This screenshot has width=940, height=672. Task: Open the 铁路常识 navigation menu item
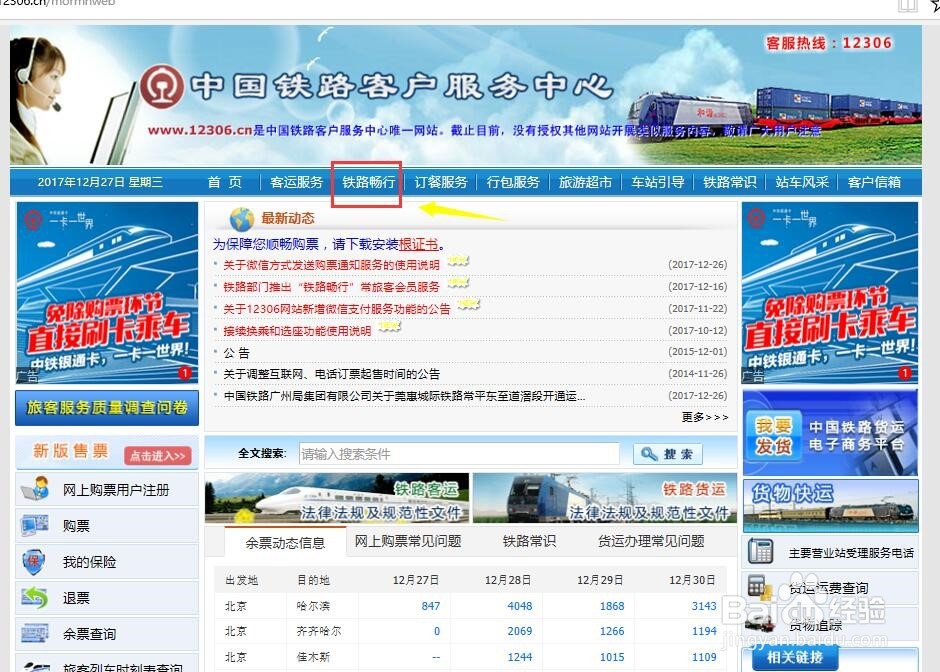(x=730, y=182)
